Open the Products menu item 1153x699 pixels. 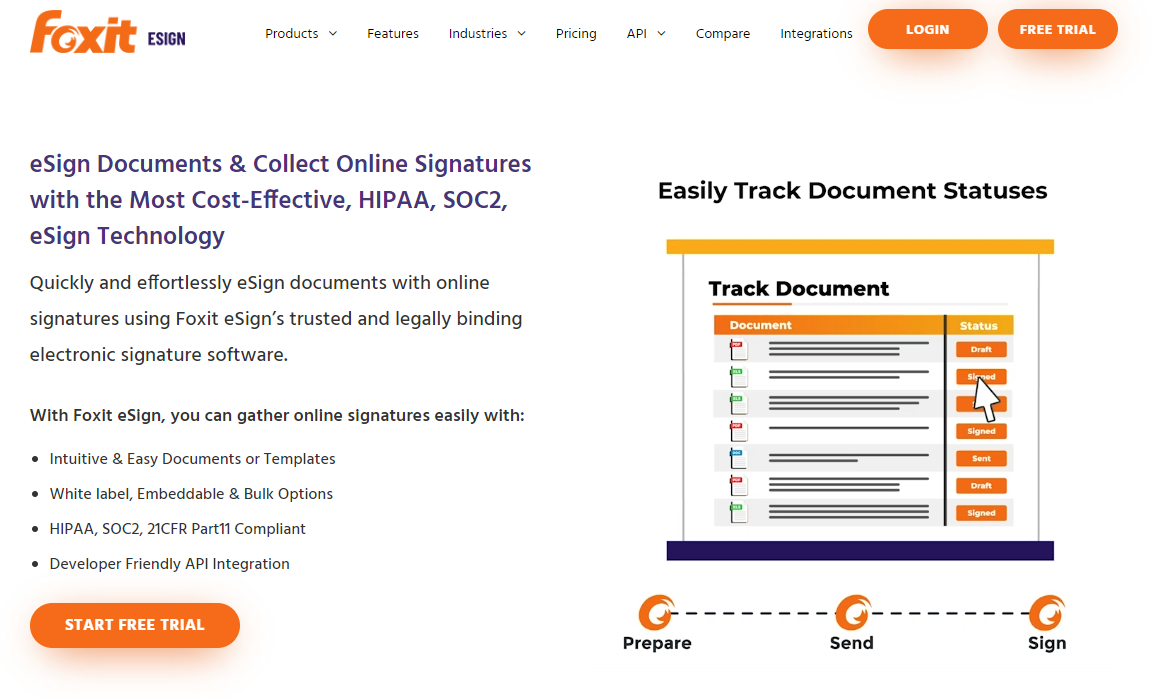click(x=292, y=34)
